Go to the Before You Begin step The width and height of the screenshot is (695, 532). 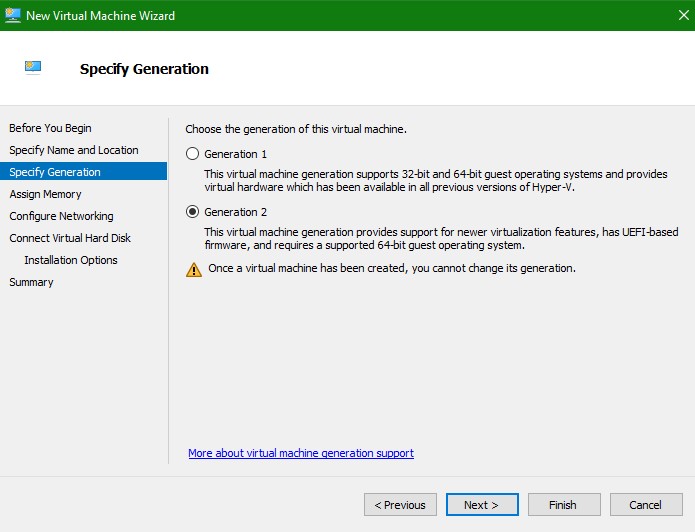tap(50, 128)
